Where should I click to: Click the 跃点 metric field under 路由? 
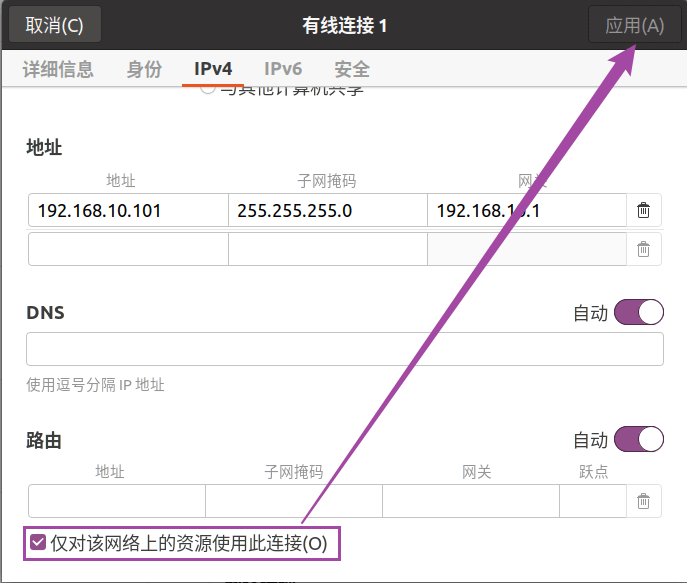592,501
